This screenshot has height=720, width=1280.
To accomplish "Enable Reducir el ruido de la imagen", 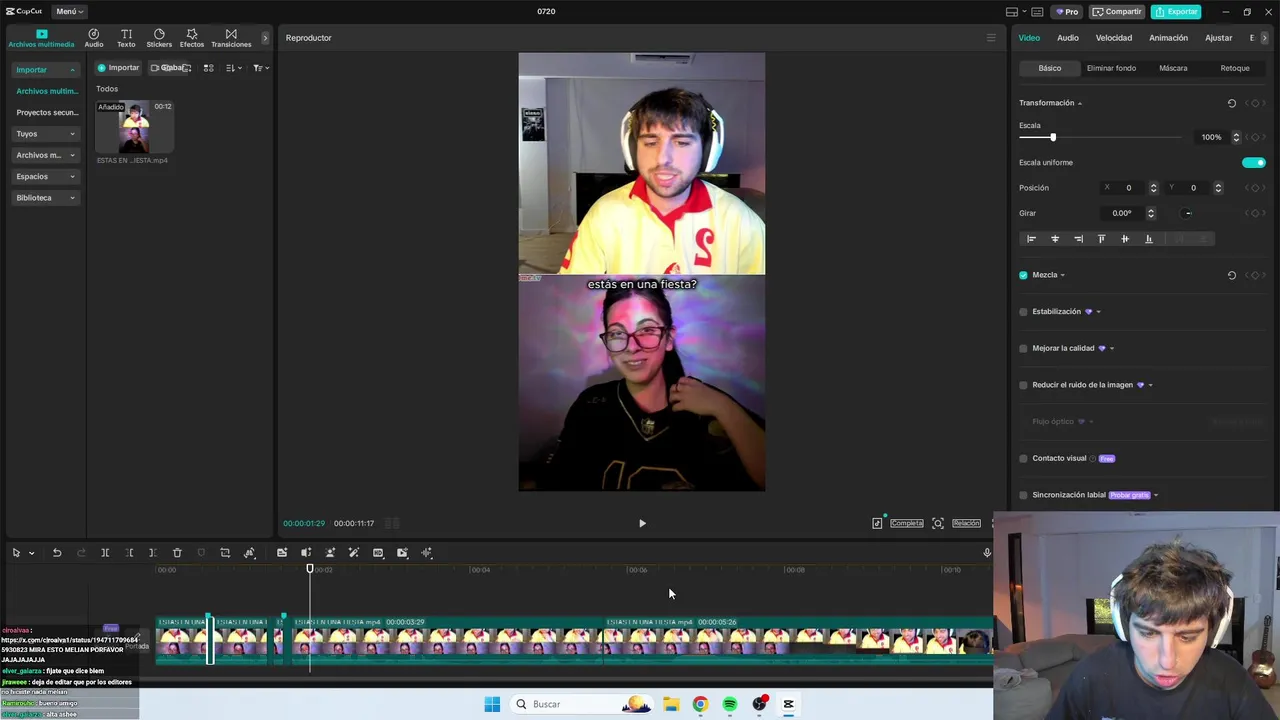I will 1023,385.
